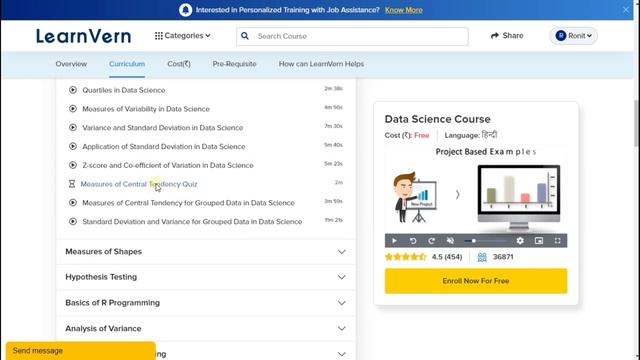Click next arrow in preview slide
The image size is (640, 360).
(458, 195)
